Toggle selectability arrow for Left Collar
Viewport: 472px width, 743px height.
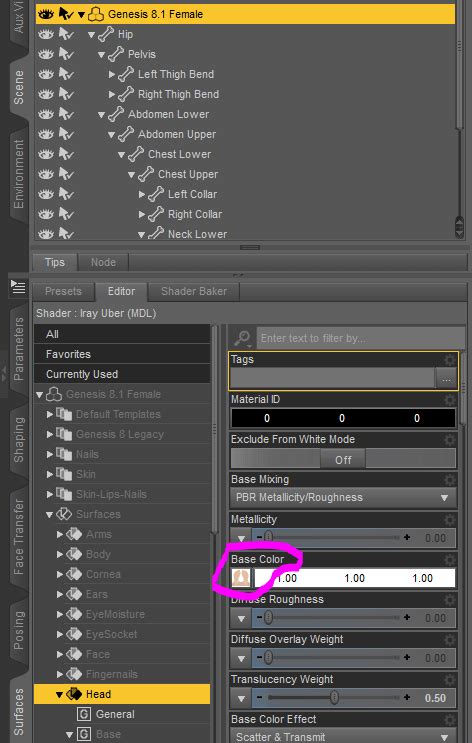click(x=66, y=194)
